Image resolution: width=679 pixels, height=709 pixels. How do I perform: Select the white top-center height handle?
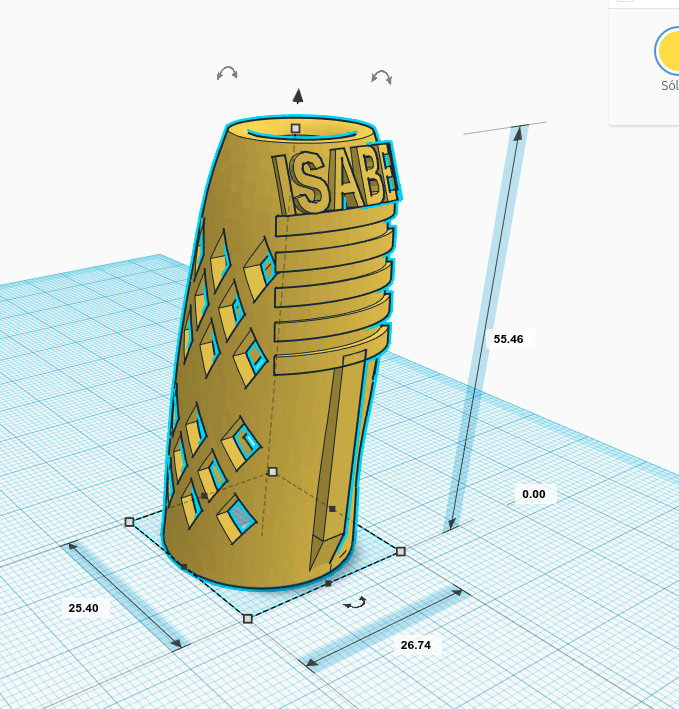(296, 128)
